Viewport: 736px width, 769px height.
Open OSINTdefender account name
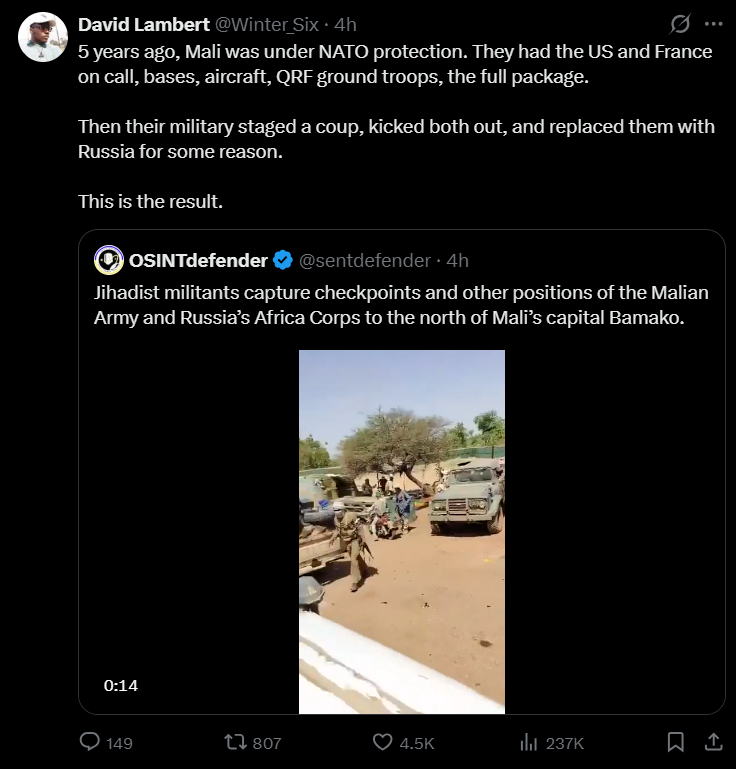[x=198, y=260]
